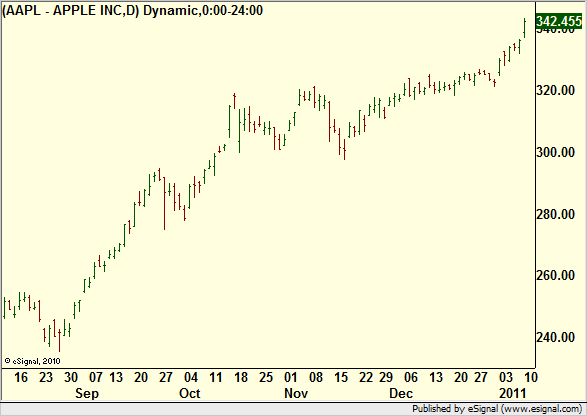587x416 pixels.
Task: Click the 300.00 price axis label
Action: click(556, 152)
